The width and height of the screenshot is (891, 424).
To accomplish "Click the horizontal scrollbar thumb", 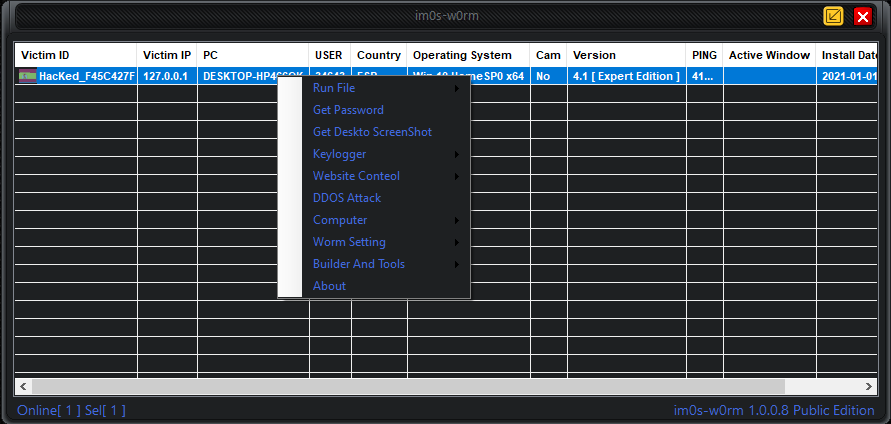I will click(408, 386).
